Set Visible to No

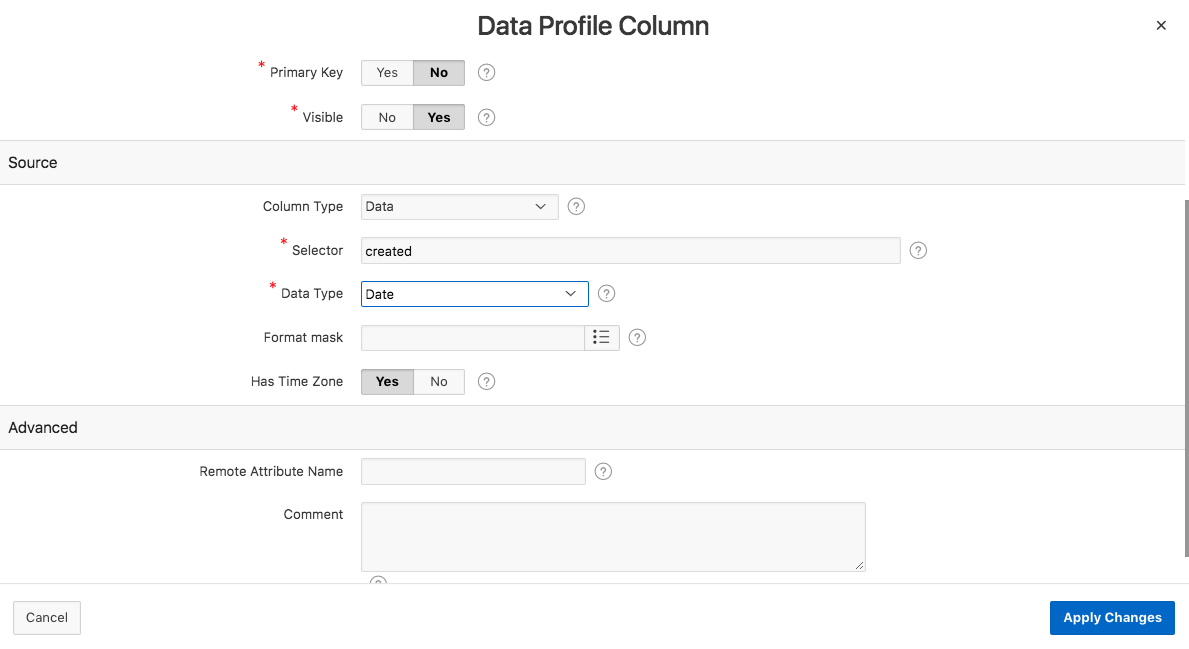[387, 117]
